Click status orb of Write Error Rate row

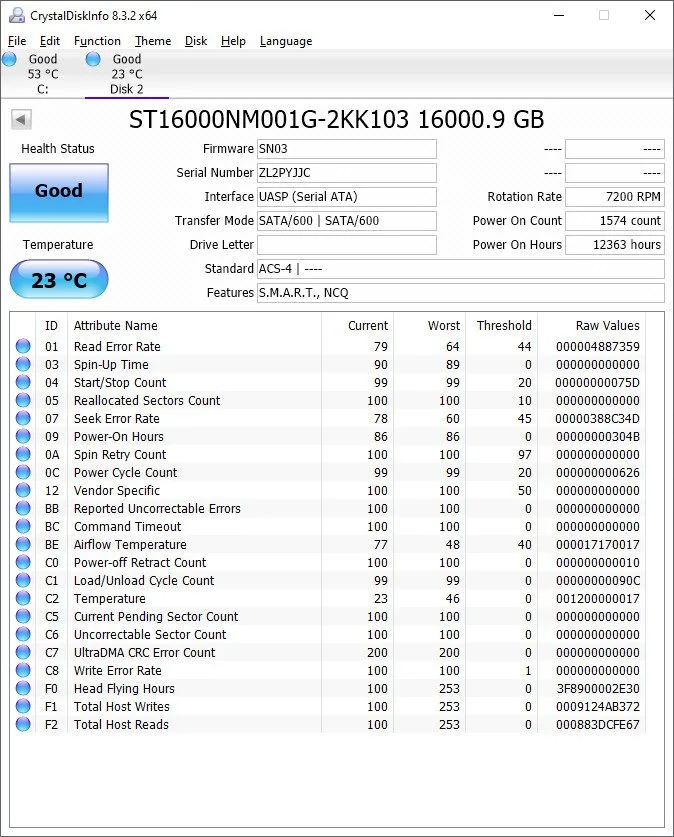(23, 670)
